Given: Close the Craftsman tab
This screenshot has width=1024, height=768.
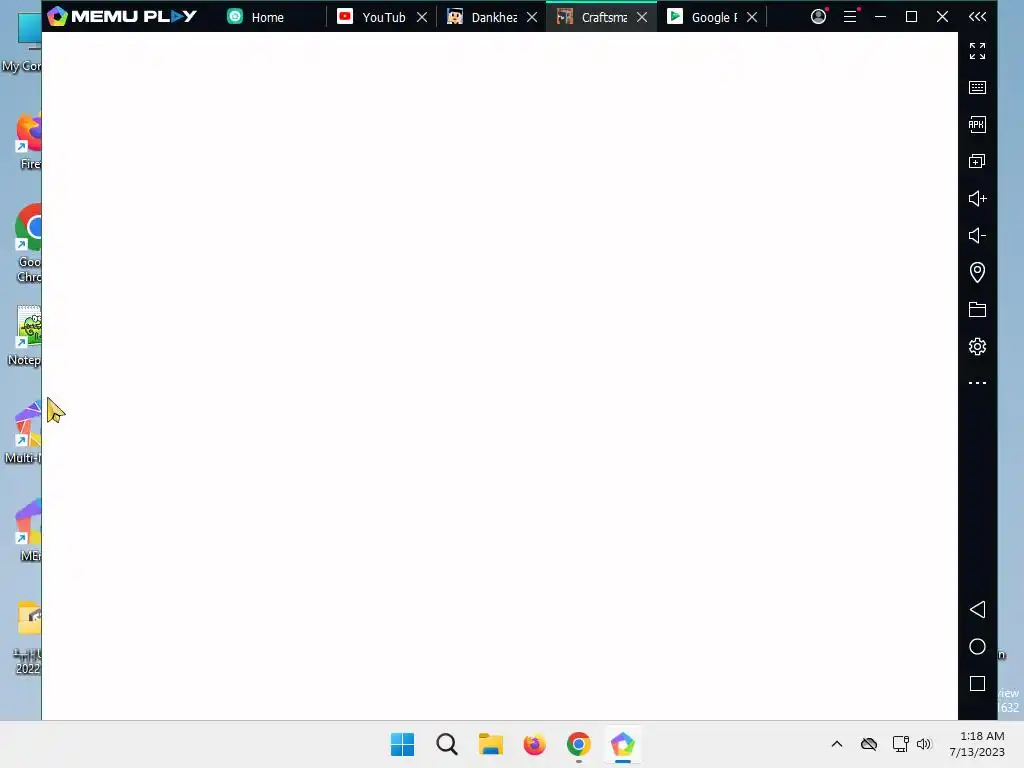Looking at the screenshot, I should tap(642, 17).
